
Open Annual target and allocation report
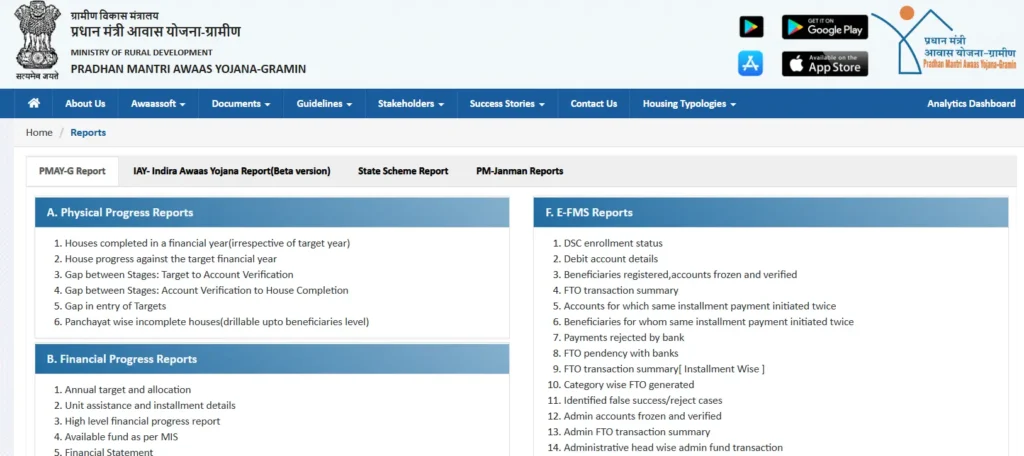[127, 389]
